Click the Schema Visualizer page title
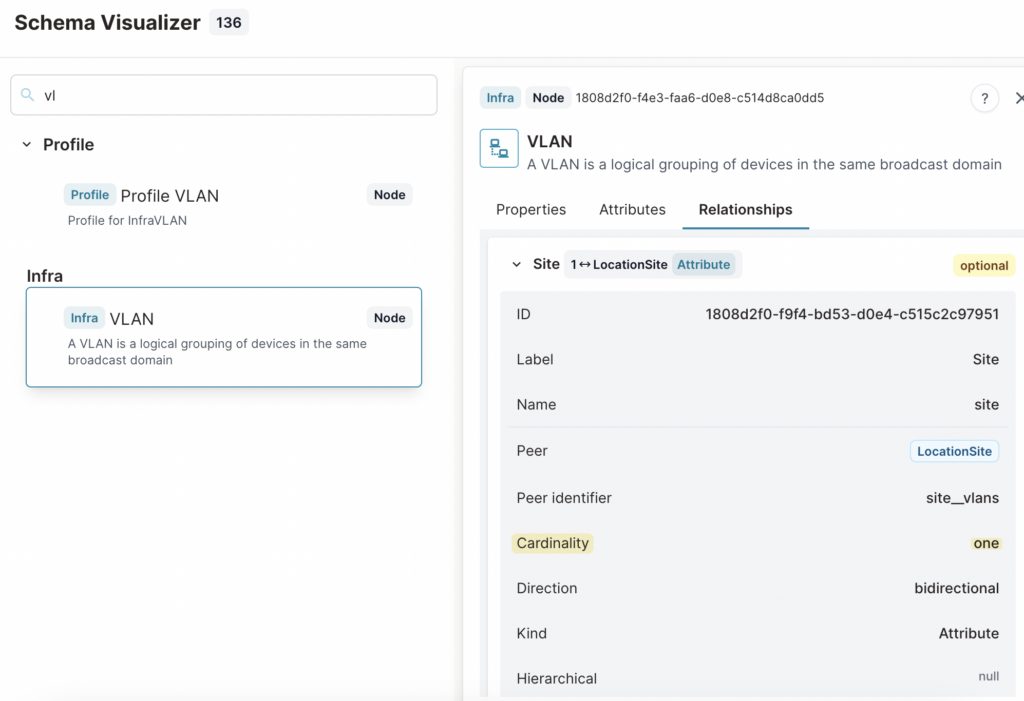1024x701 pixels. point(107,23)
